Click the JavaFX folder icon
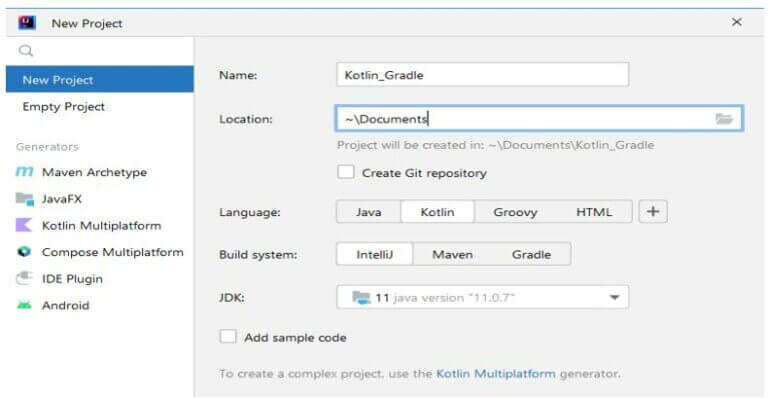Image resolution: width=768 pixels, height=398 pixels. pos(24,199)
